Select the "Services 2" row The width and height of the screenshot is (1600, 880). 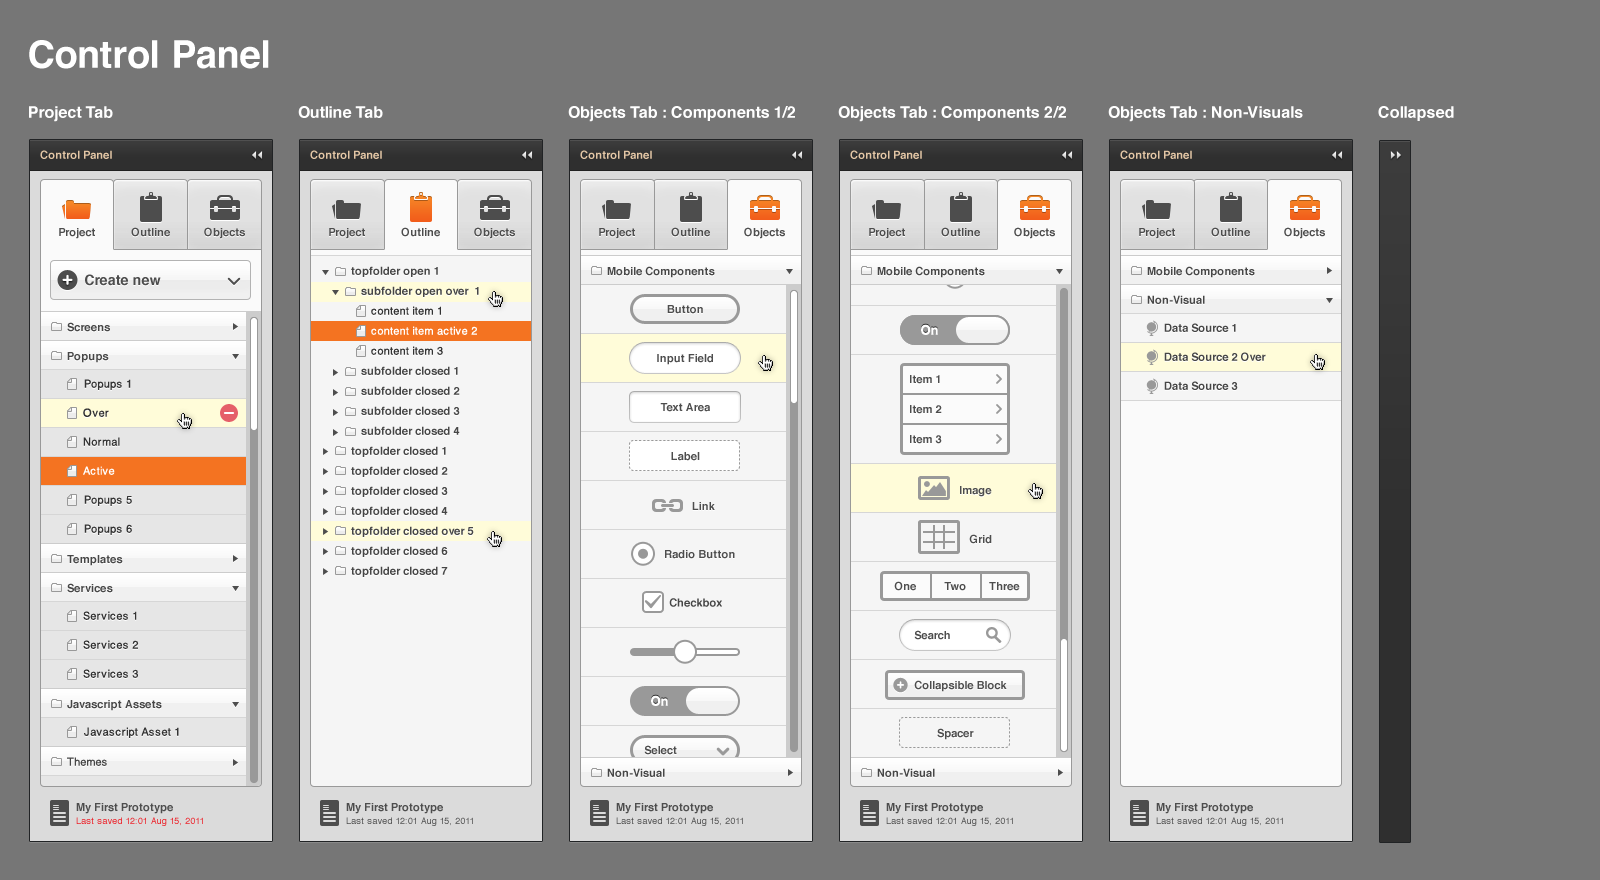[x=144, y=645]
